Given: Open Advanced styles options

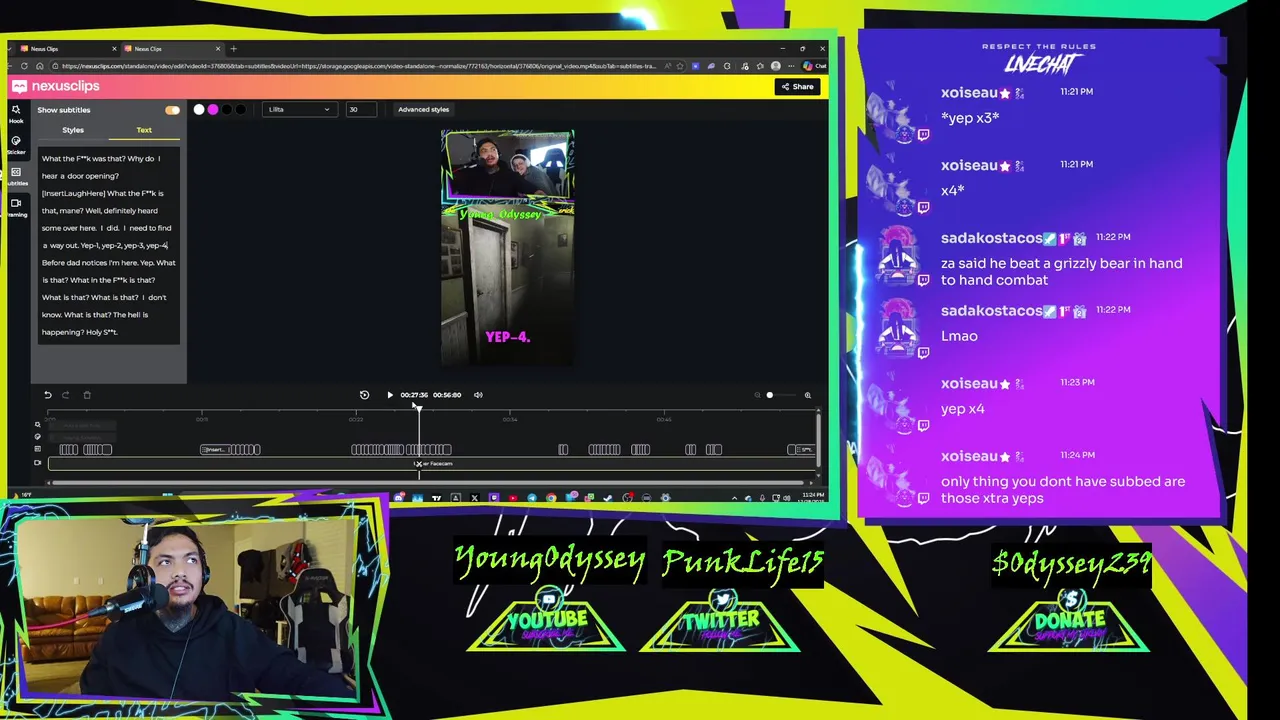Looking at the screenshot, I should (x=423, y=109).
